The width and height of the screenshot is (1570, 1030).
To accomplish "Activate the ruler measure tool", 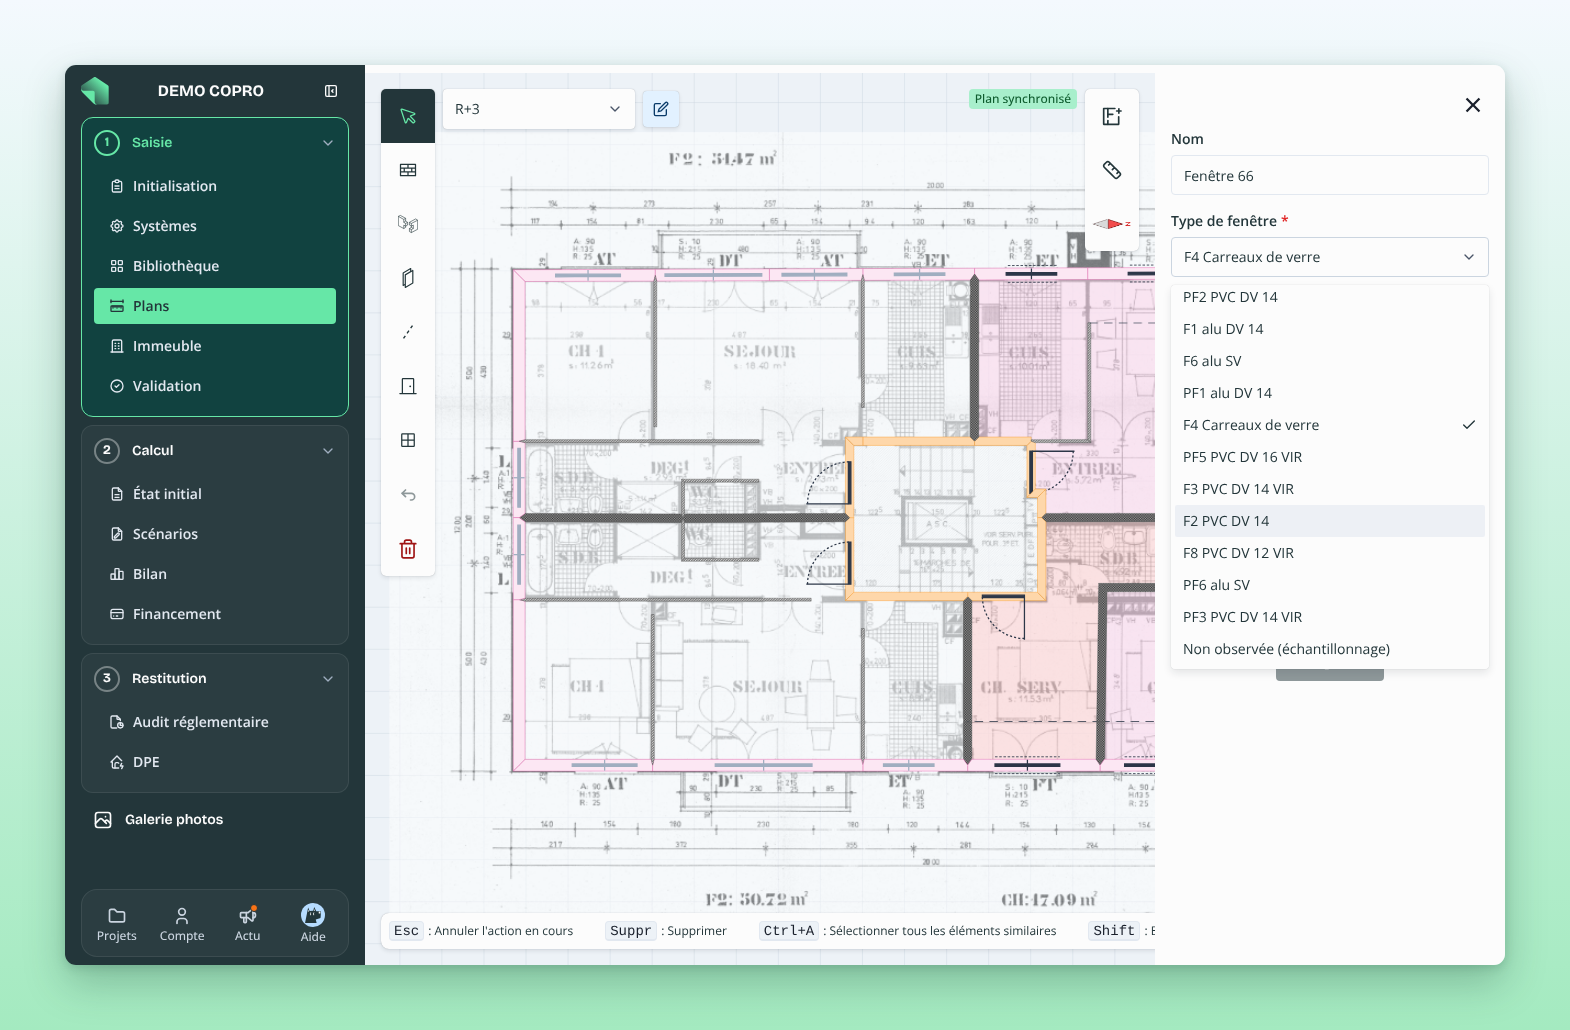I will (x=1112, y=170).
